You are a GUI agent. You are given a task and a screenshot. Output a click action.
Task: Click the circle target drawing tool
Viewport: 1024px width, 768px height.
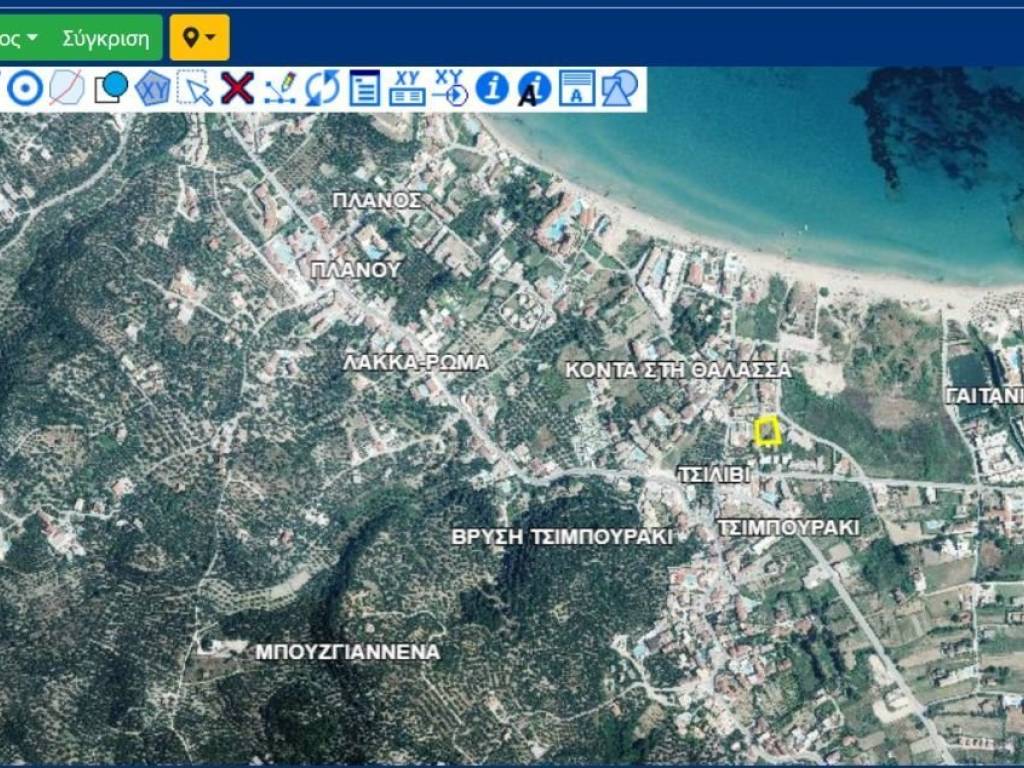pos(25,89)
